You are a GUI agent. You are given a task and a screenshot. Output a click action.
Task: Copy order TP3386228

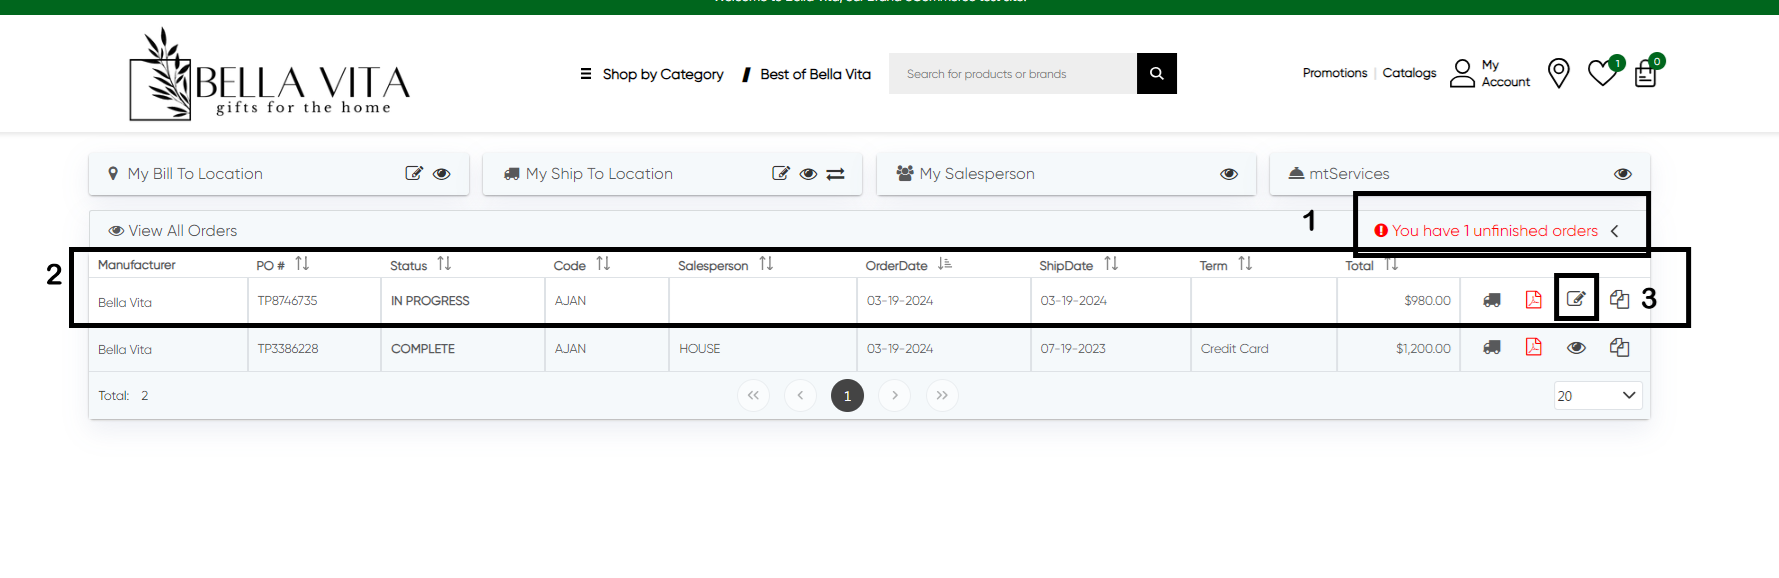point(1620,347)
